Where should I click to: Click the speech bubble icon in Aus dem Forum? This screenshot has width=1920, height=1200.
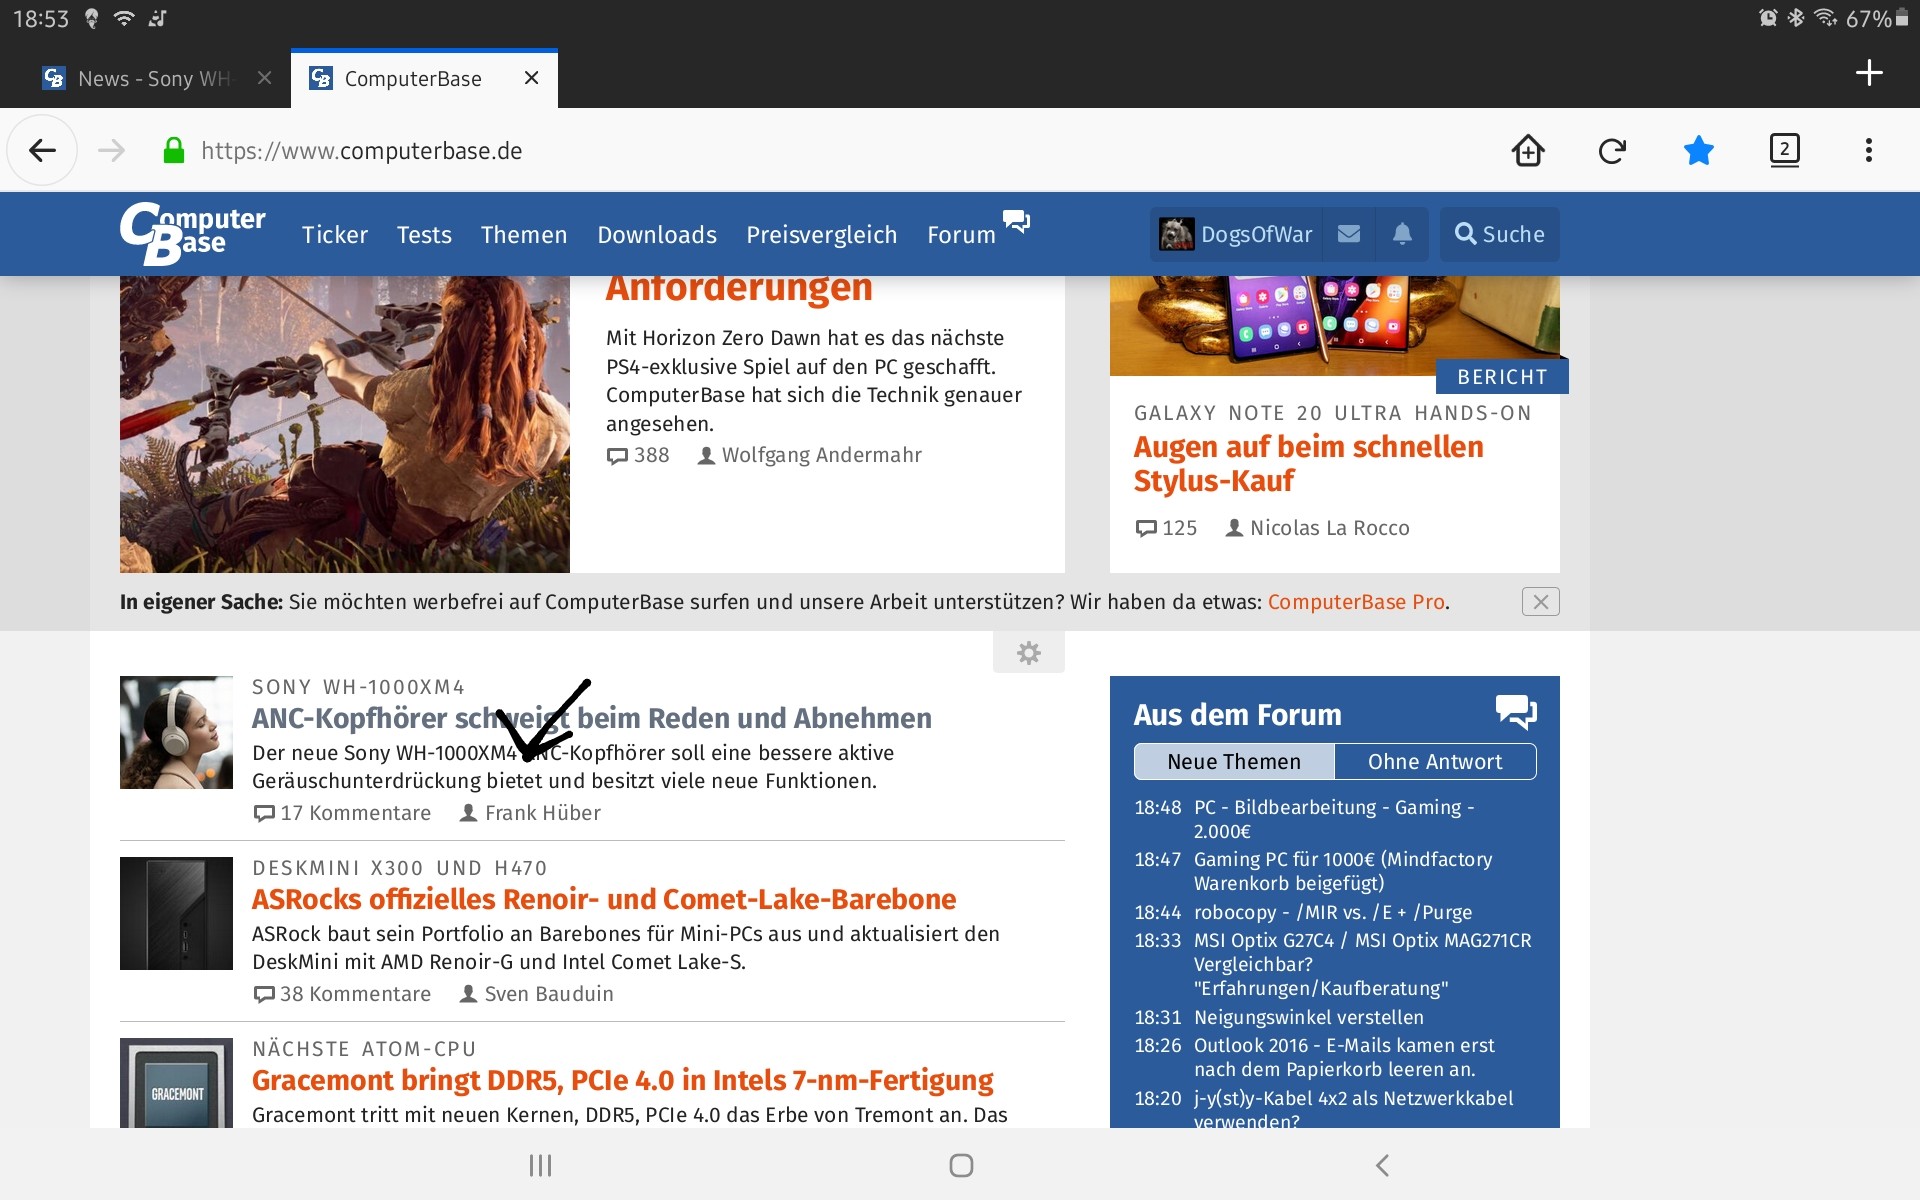click(x=1516, y=712)
